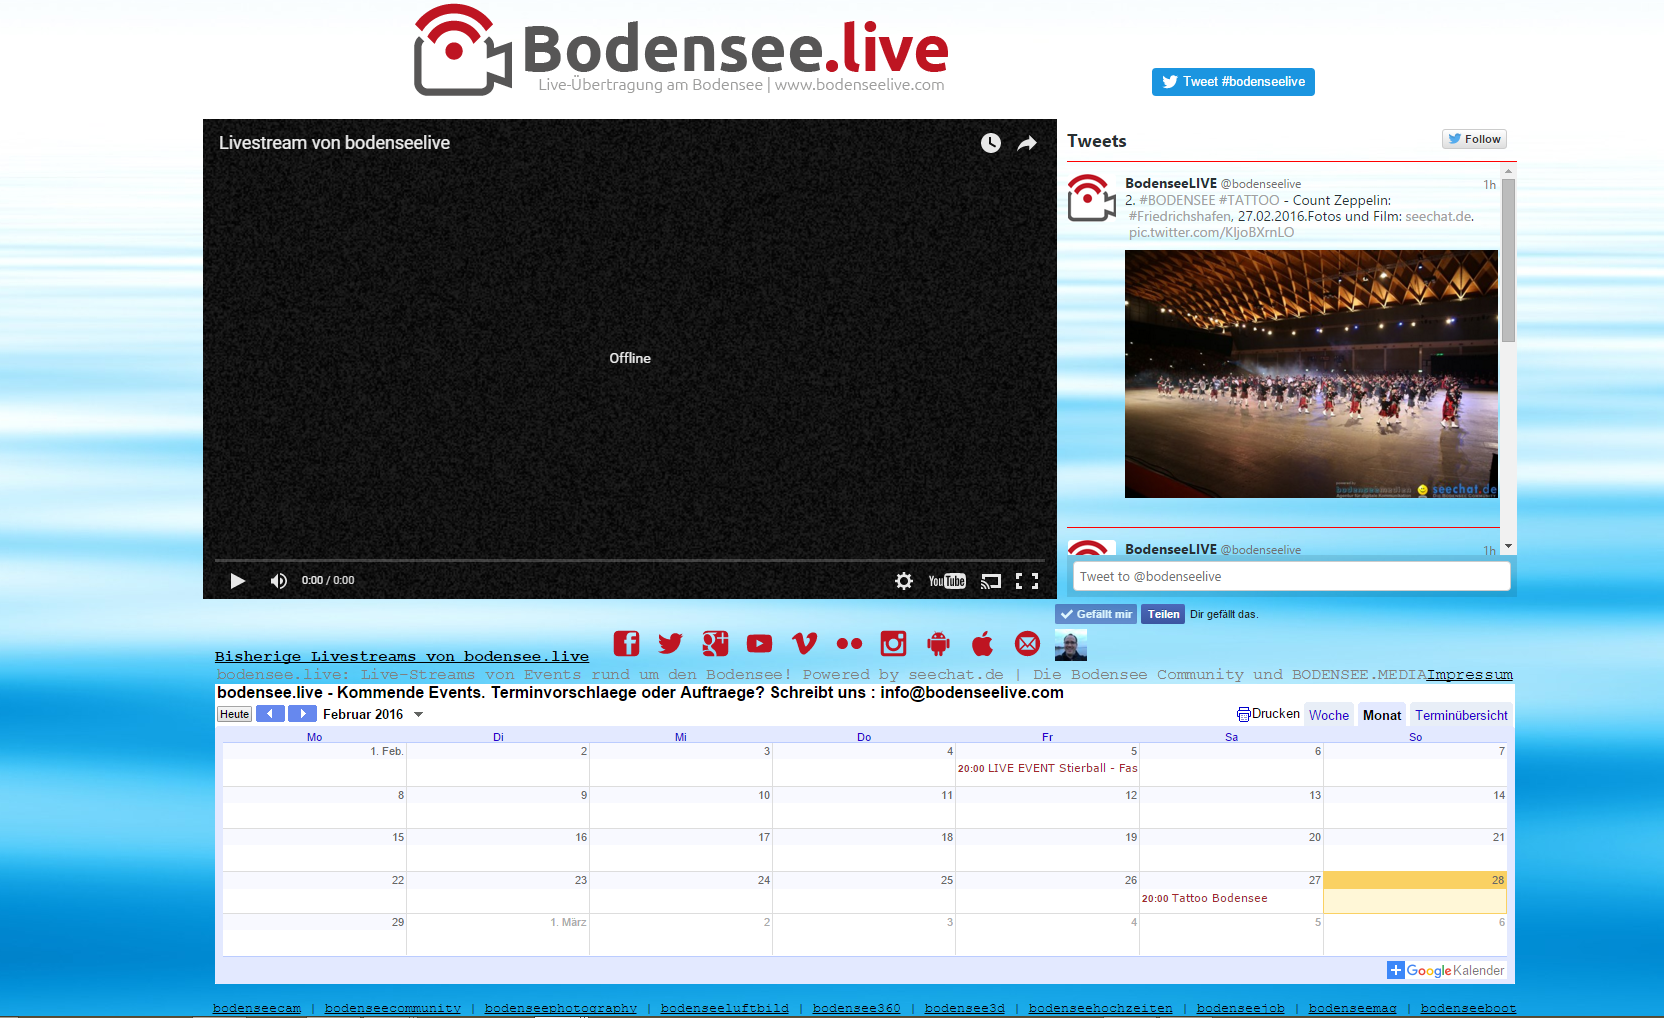
Task: Mute the video player volume
Action: coord(279,581)
